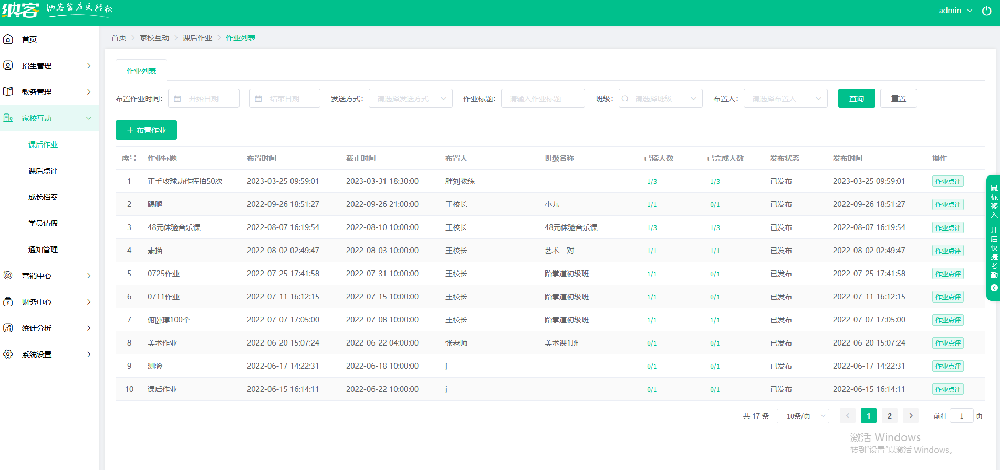Click the person icon of the second sidebar item
Image resolution: width=1000 pixels, height=470 pixels.
[x=8, y=66]
